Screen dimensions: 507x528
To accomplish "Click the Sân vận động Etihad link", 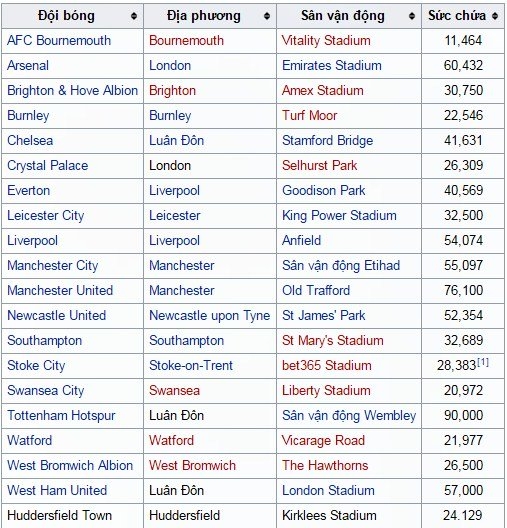I will pos(341,266).
